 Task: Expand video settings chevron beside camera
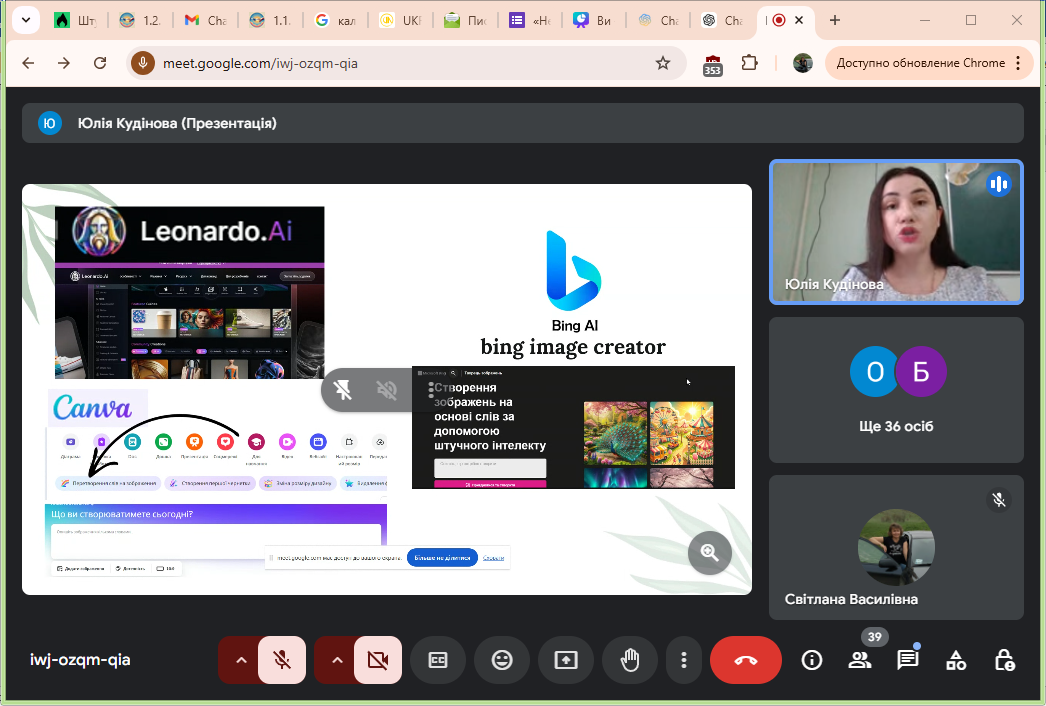tap(336, 660)
